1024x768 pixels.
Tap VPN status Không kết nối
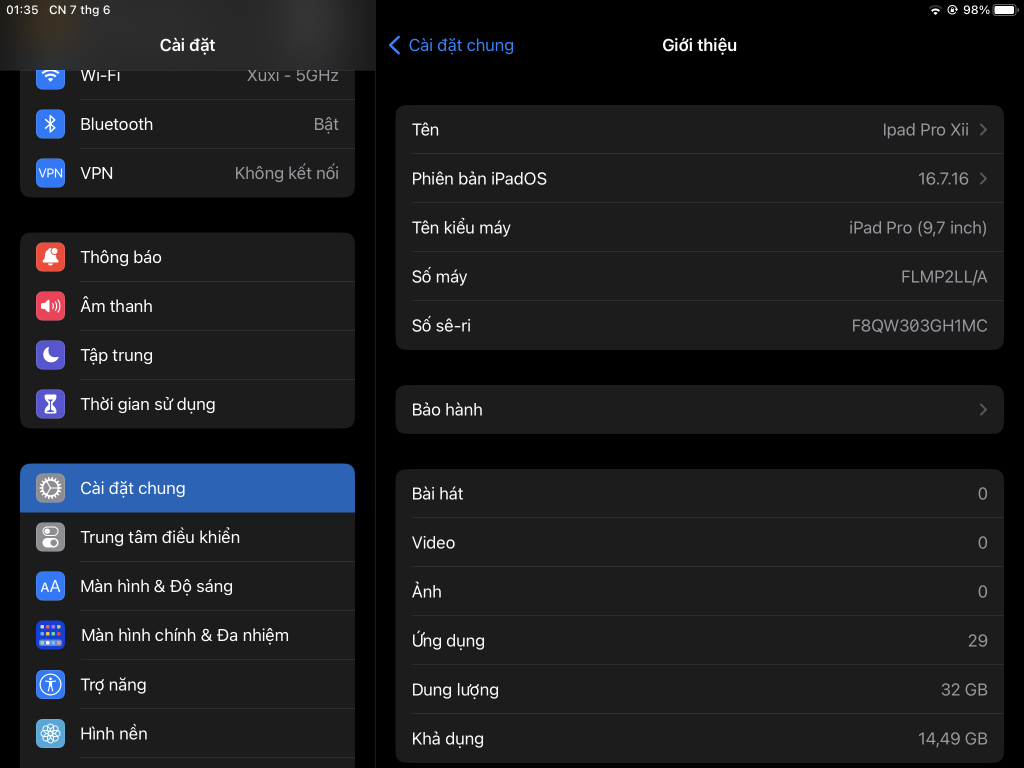287,173
